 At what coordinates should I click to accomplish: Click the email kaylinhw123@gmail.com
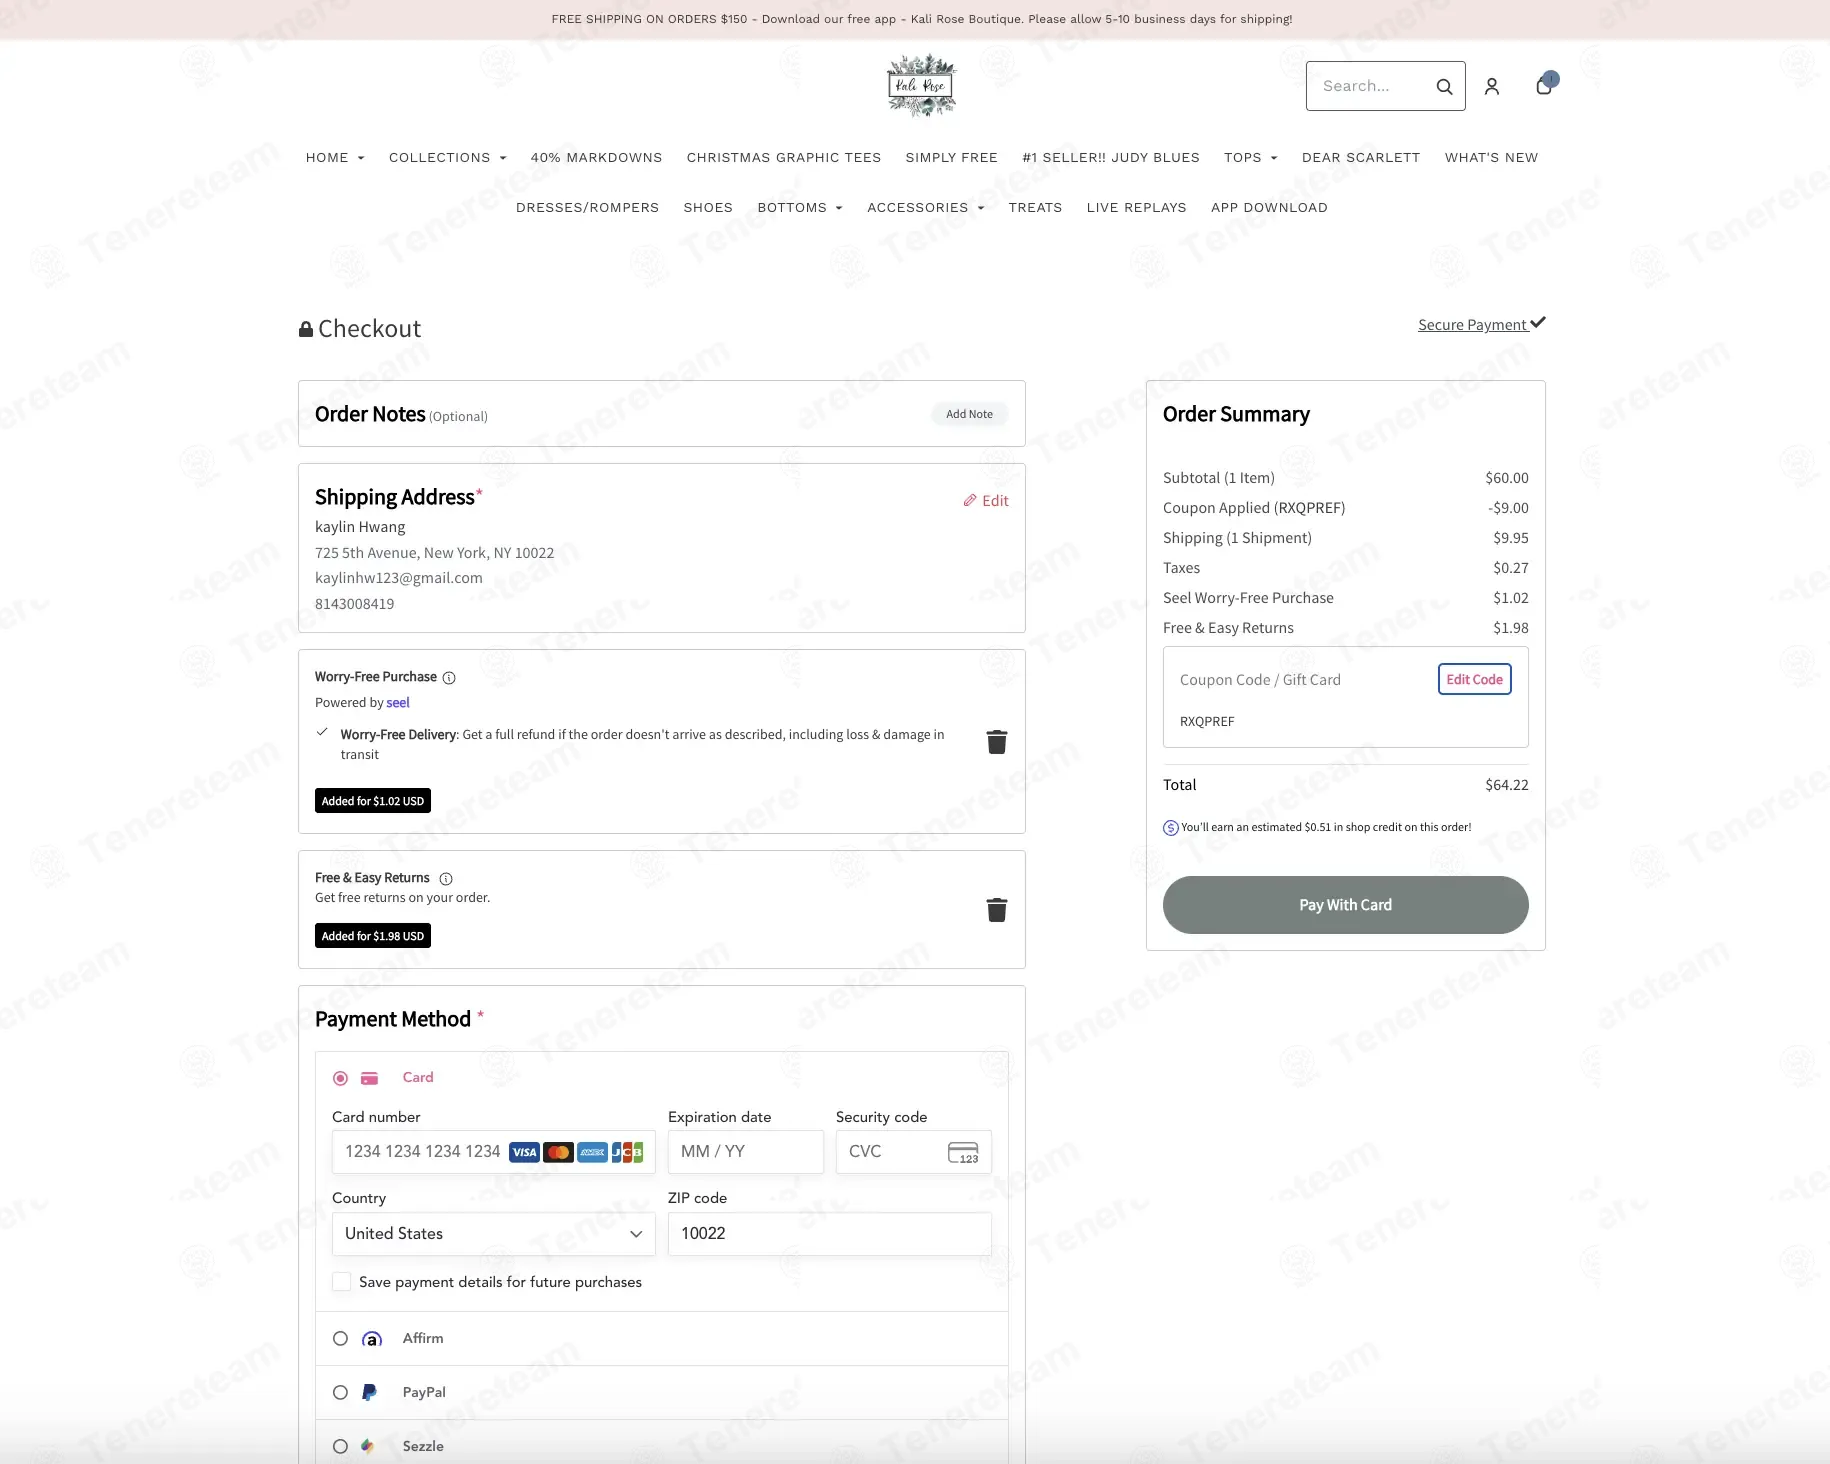pos(399,578)
